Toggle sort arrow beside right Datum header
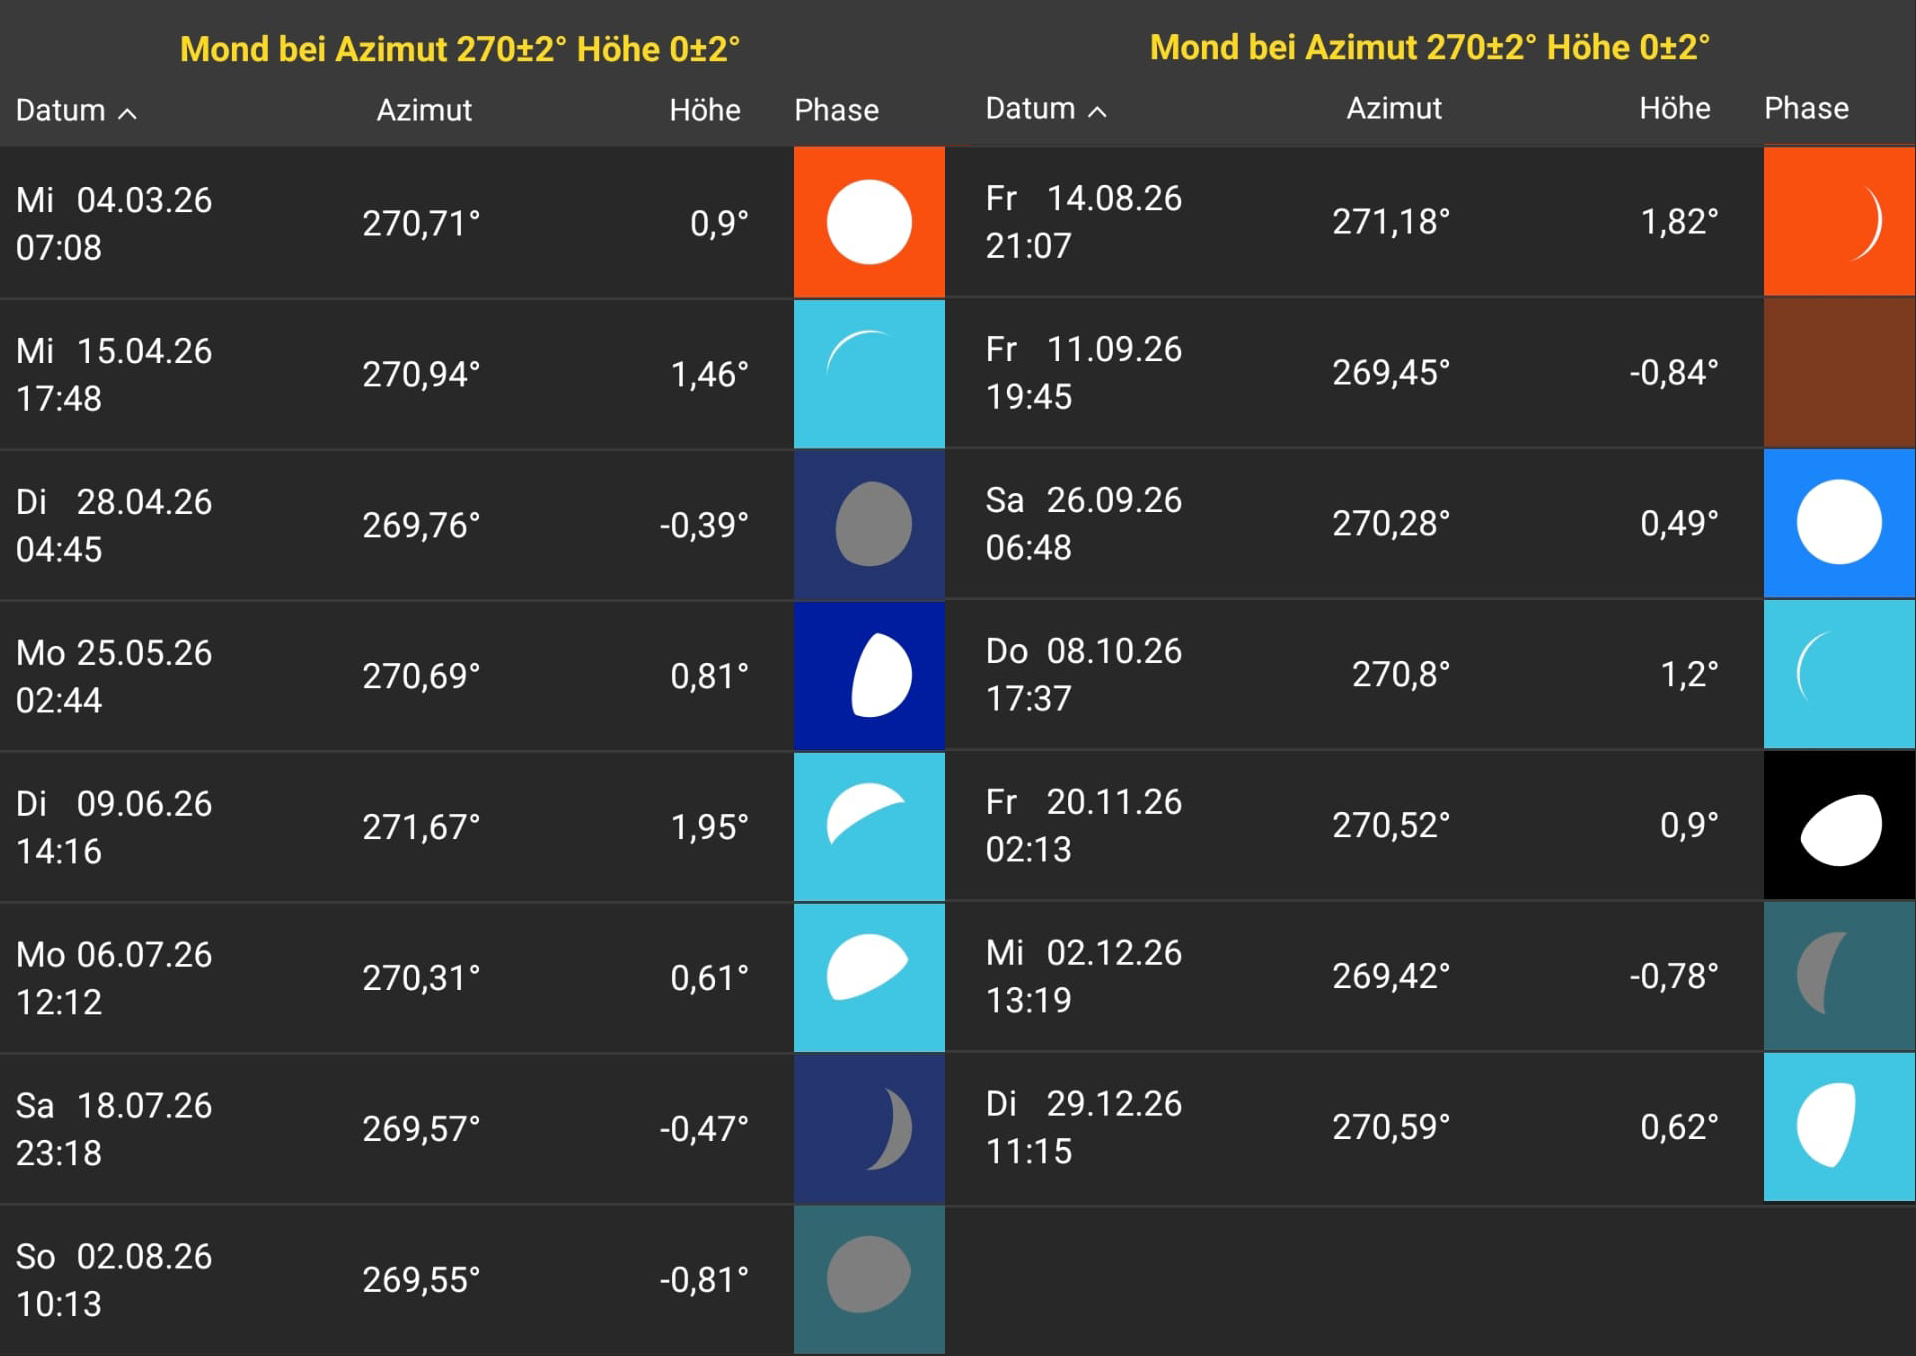 coord(1098,111)
